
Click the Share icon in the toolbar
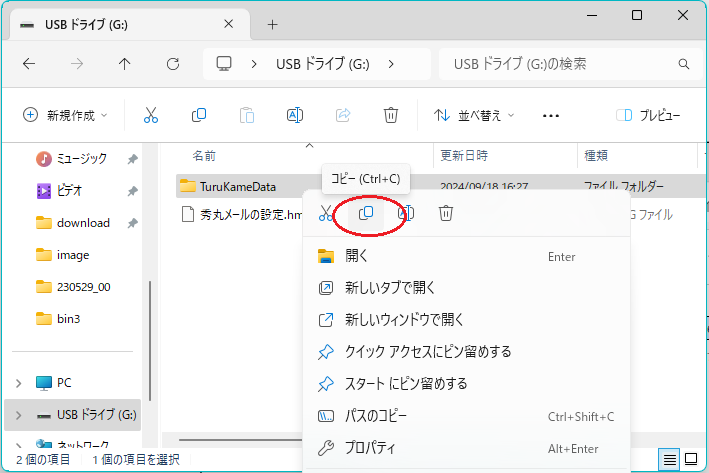pyautogui.click(x=343, y=115)
